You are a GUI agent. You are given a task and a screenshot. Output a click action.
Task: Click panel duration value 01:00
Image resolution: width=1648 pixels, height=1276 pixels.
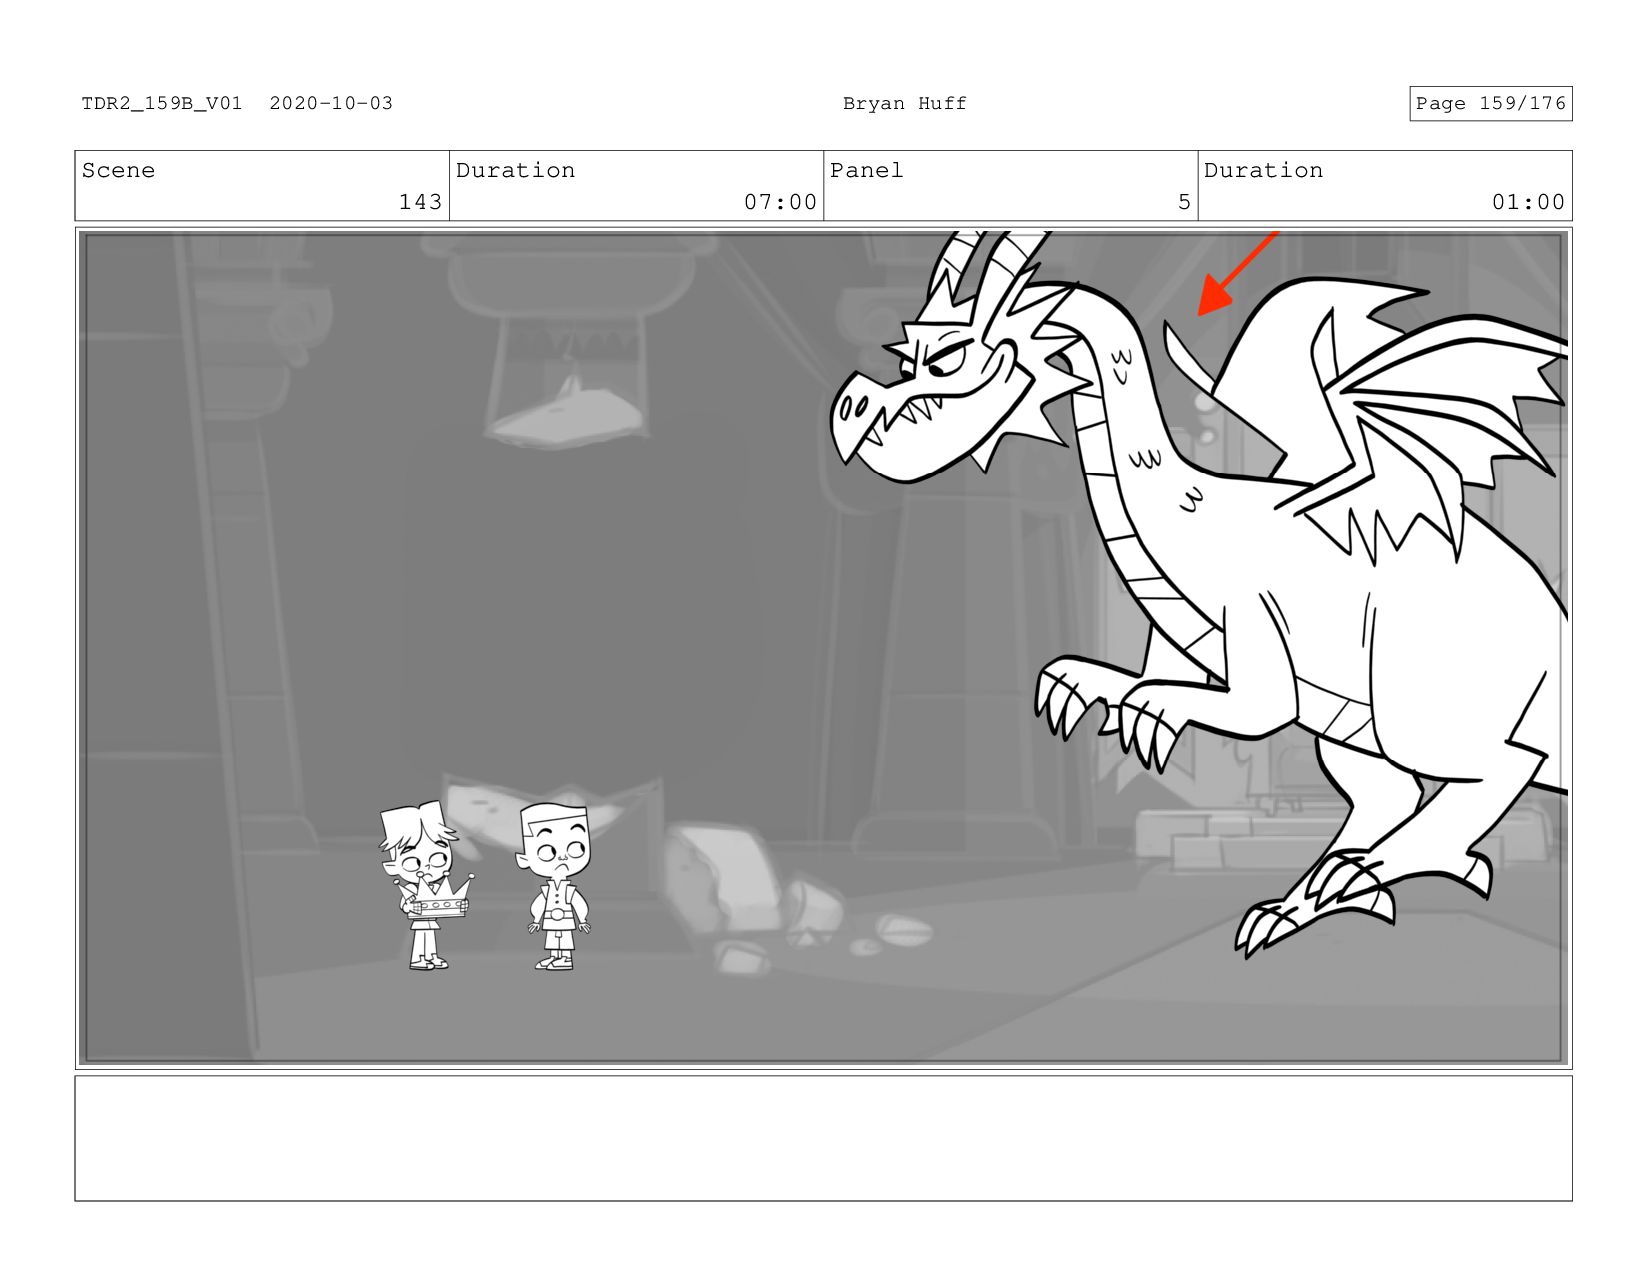click(x=1528, y=202)
